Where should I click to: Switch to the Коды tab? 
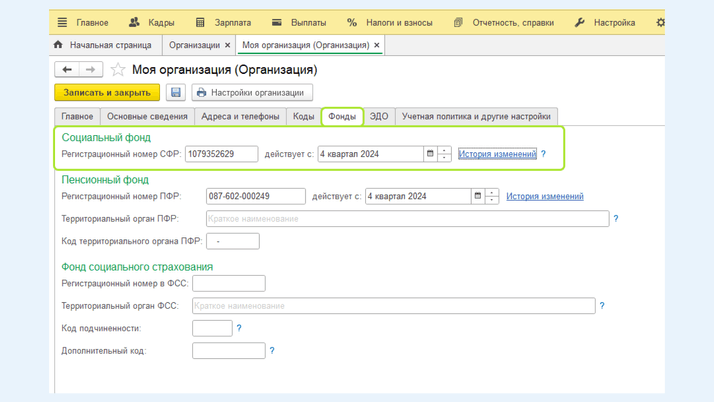tap(303, 117)
